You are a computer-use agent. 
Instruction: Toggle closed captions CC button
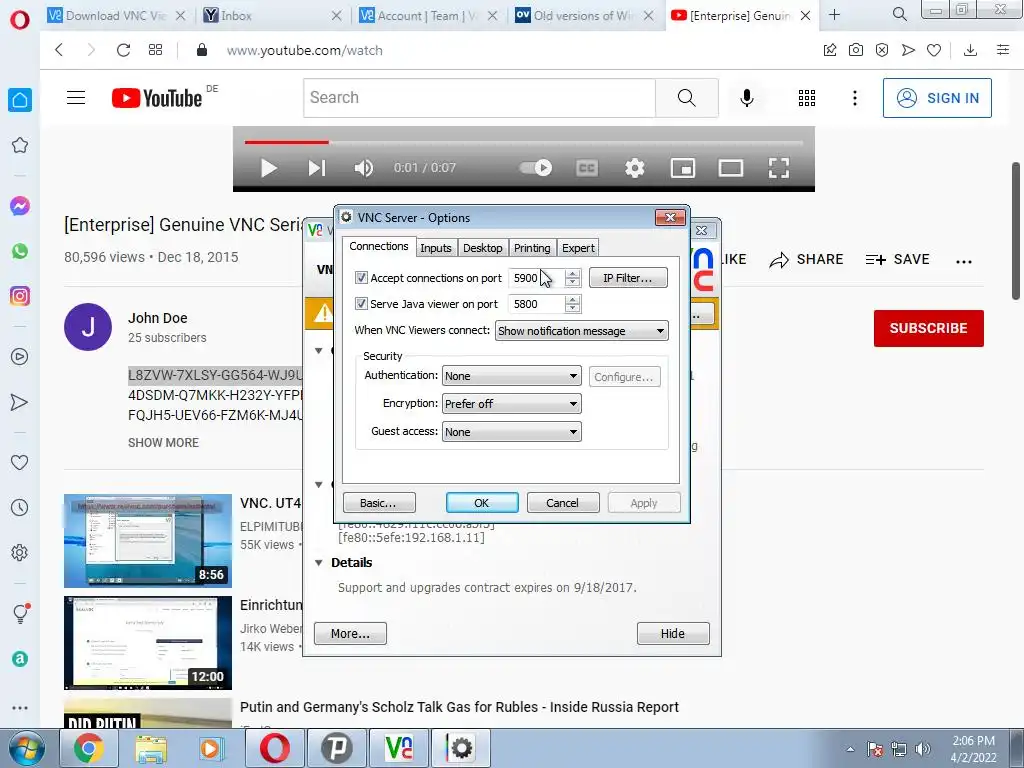click(x=587, y=168)
